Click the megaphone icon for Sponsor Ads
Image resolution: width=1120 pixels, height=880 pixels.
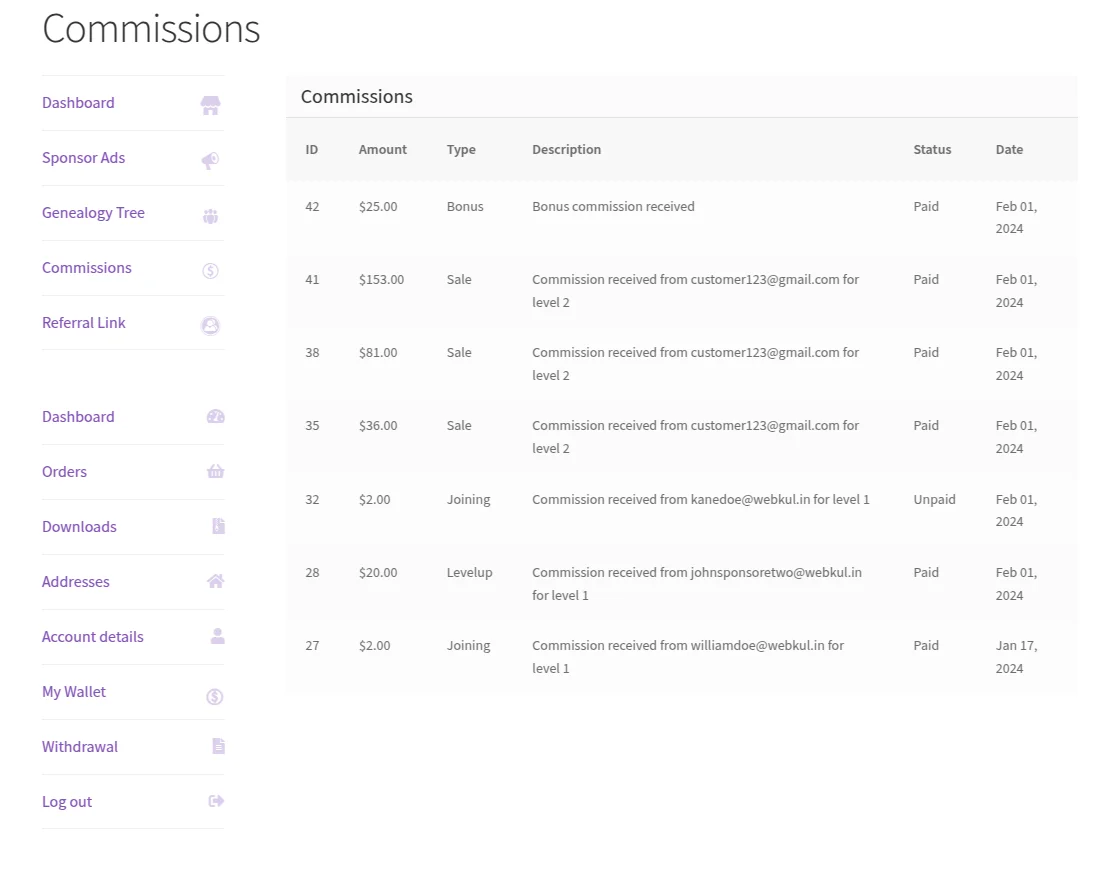pyautogui.click(x=210, y=160)
